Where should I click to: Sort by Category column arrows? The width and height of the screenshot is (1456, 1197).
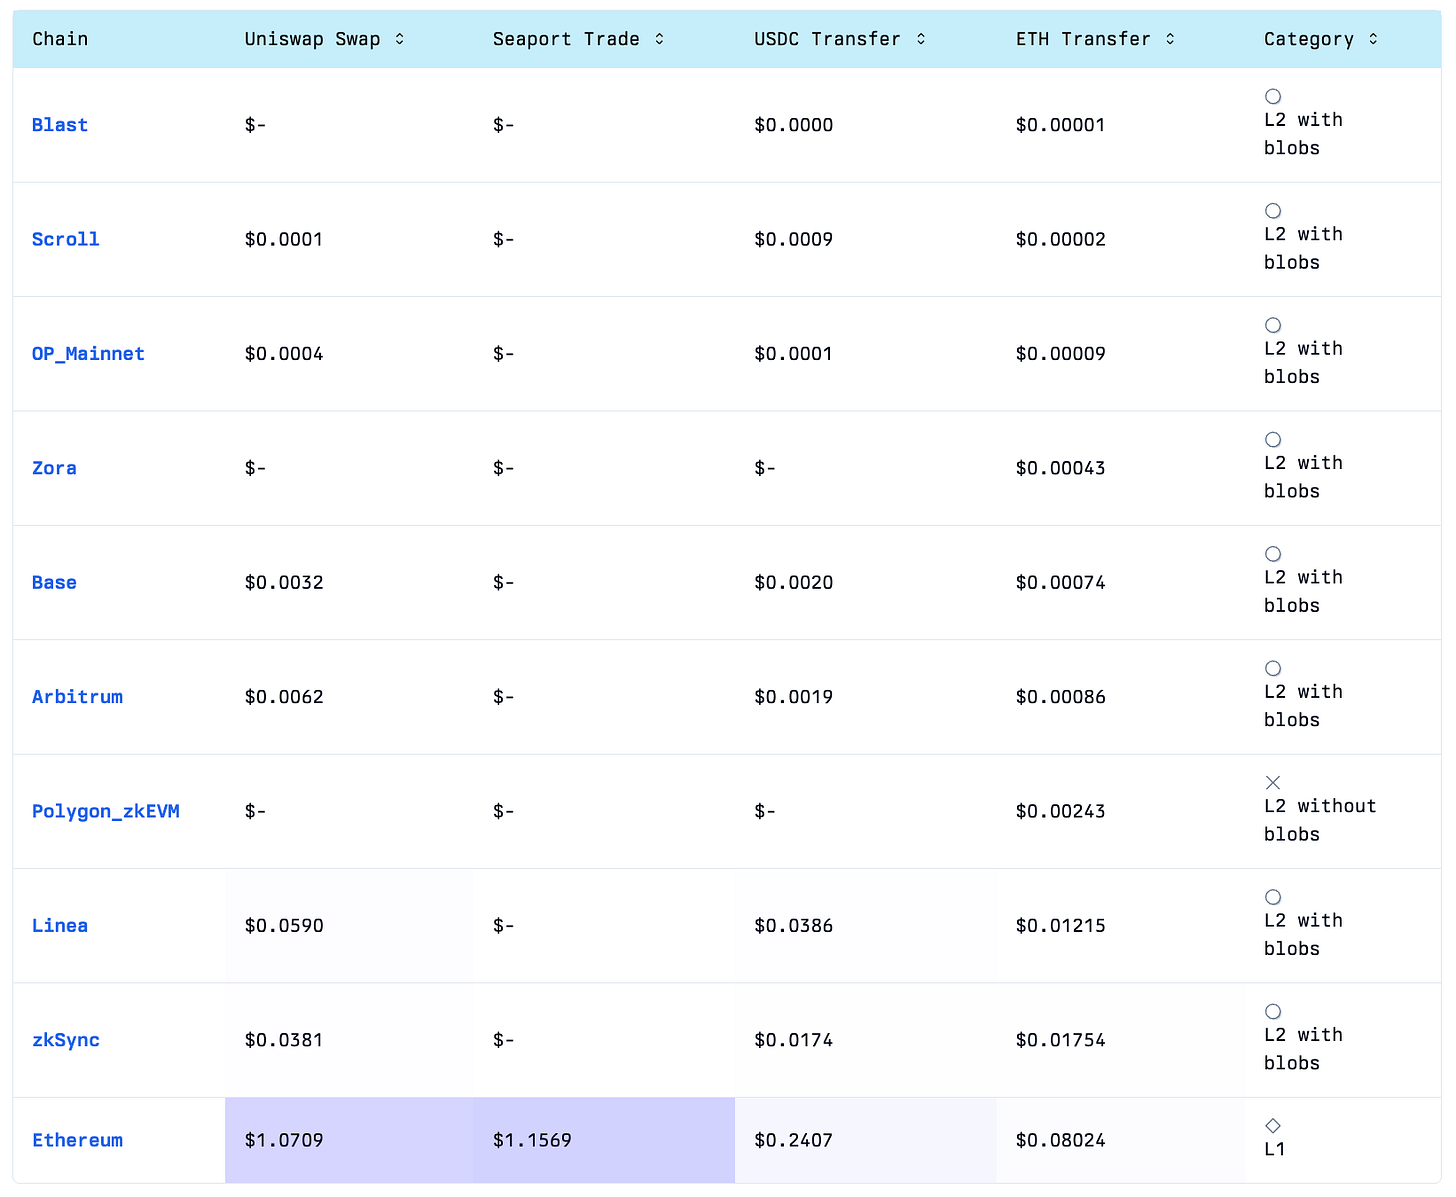pos(1373,39)
